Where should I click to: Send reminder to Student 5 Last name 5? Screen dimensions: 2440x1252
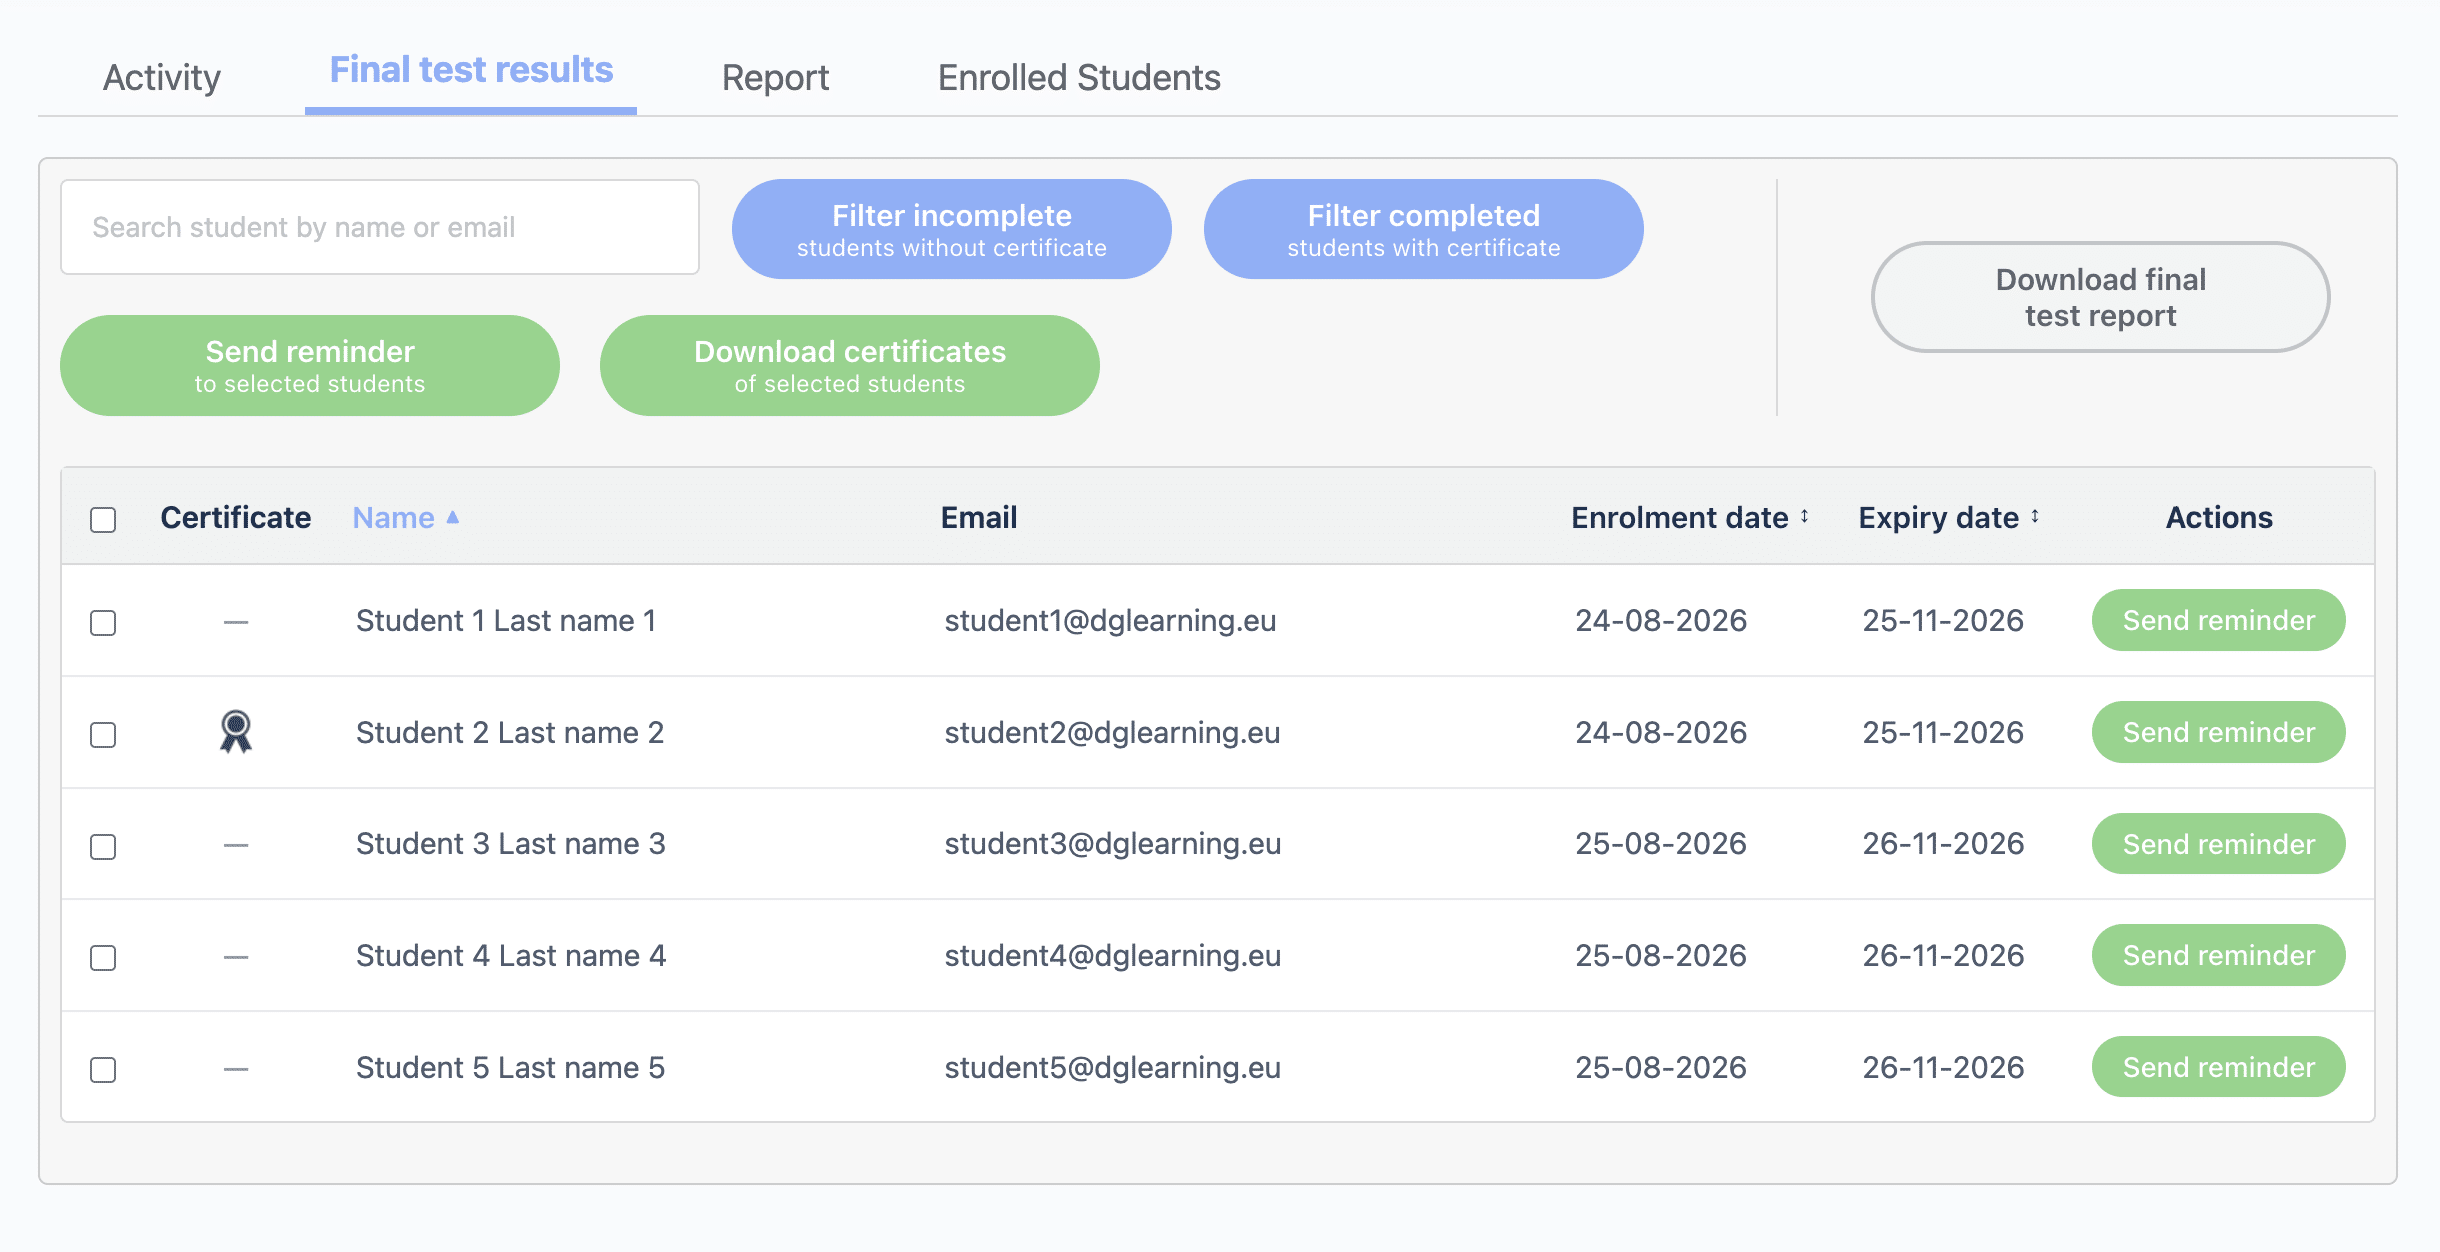[2219, 1067]
